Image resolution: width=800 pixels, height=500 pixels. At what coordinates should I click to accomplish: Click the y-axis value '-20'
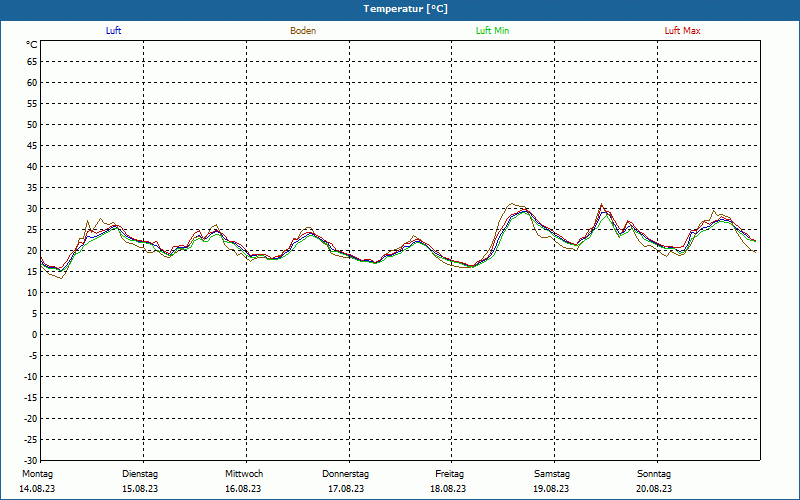(31, 419)
